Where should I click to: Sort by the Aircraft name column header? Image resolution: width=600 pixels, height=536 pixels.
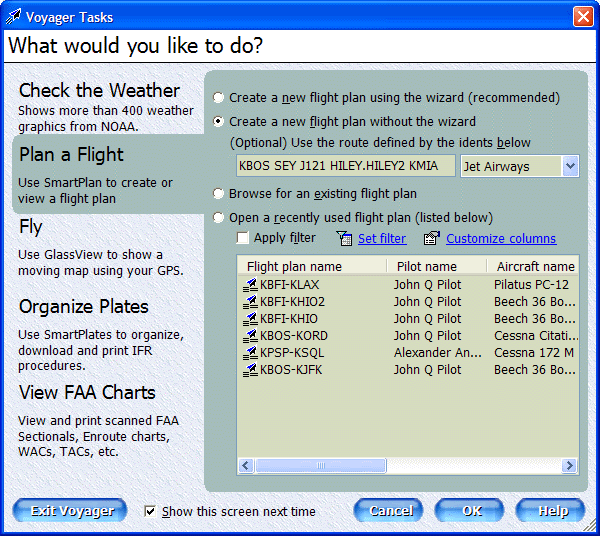533,266
